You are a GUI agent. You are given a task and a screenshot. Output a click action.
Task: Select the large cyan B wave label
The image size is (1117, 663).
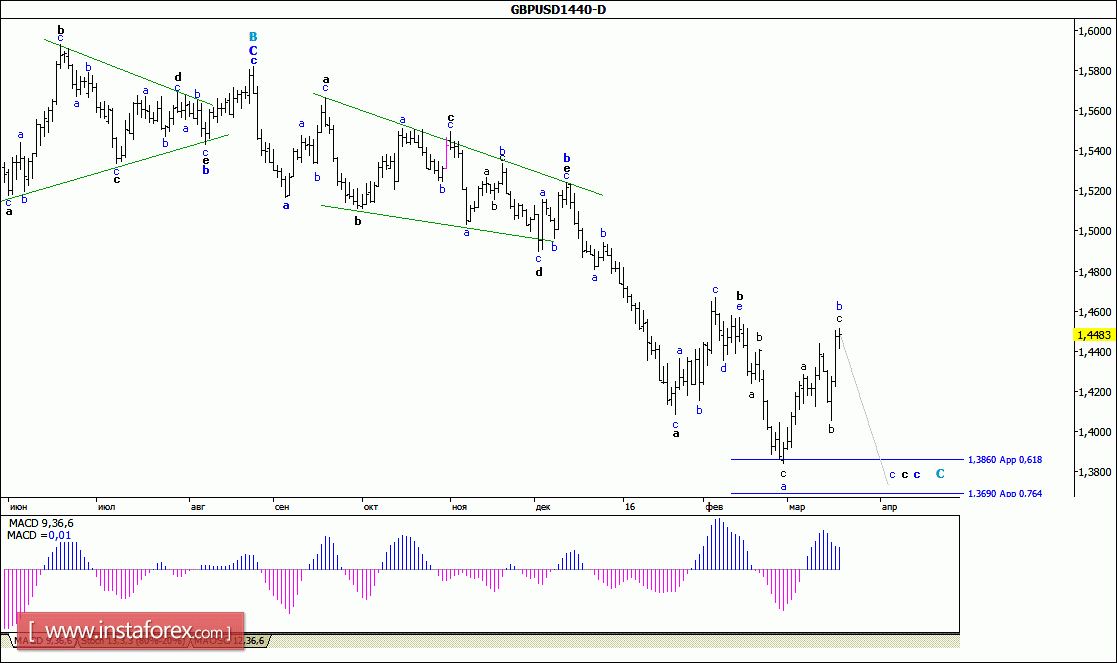click(253, 36)
